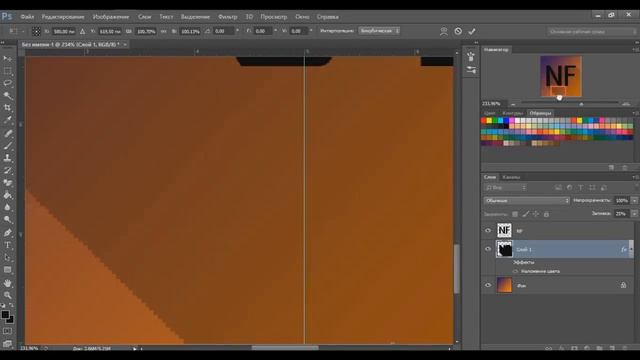Select the Quick Selection tool
Image resolution: width=640 pixels, height=360 pixels.
[7, 96]
